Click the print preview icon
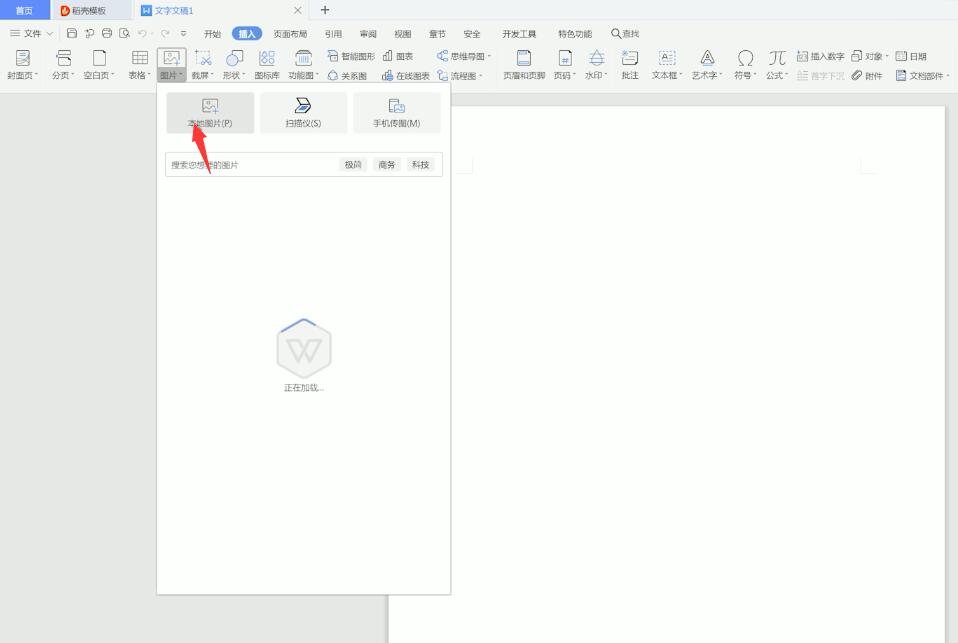This screenshot has width=958, height=643. (125, 34)
